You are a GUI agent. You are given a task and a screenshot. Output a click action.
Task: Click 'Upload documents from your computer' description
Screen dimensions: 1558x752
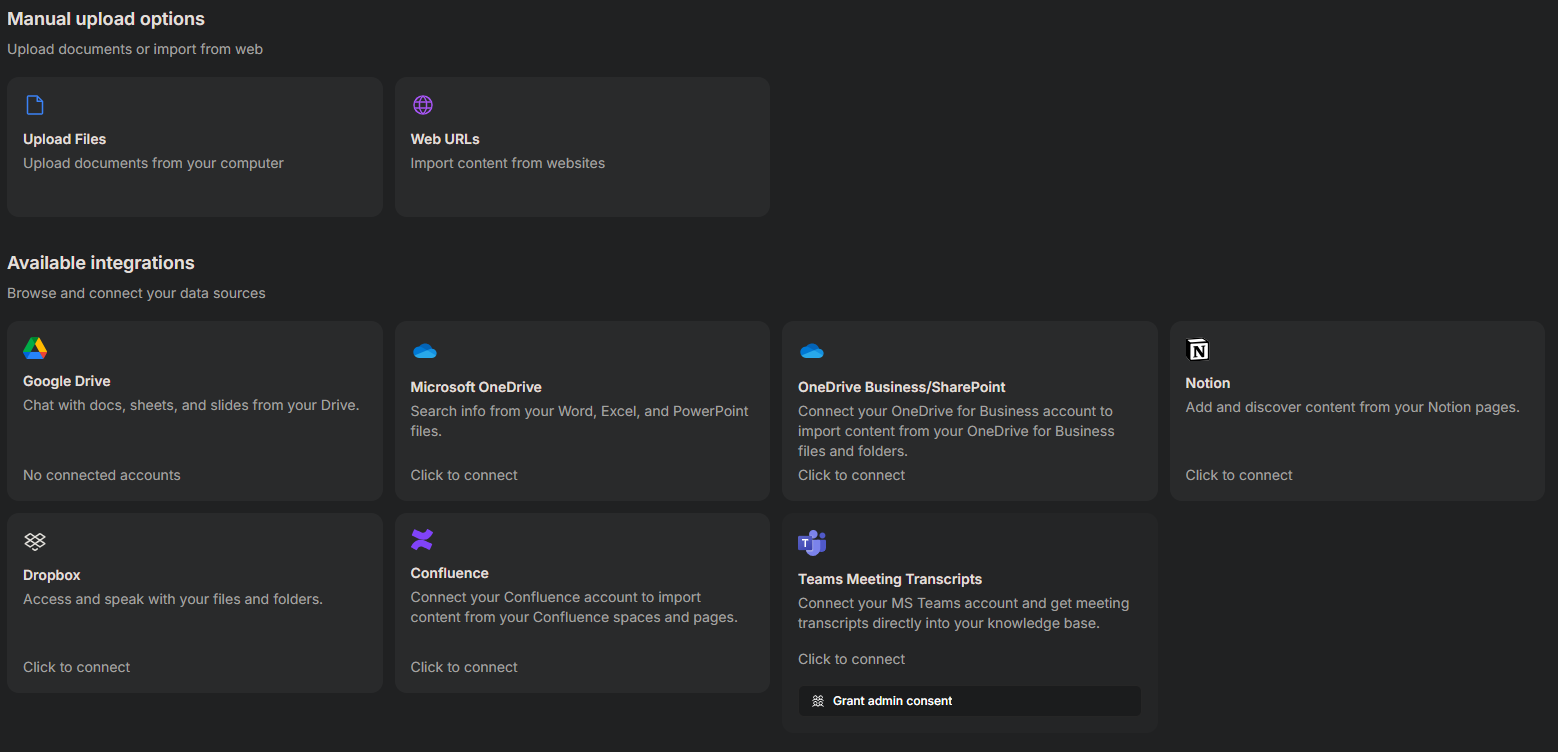pyautogui.click(x=153, y=163)
